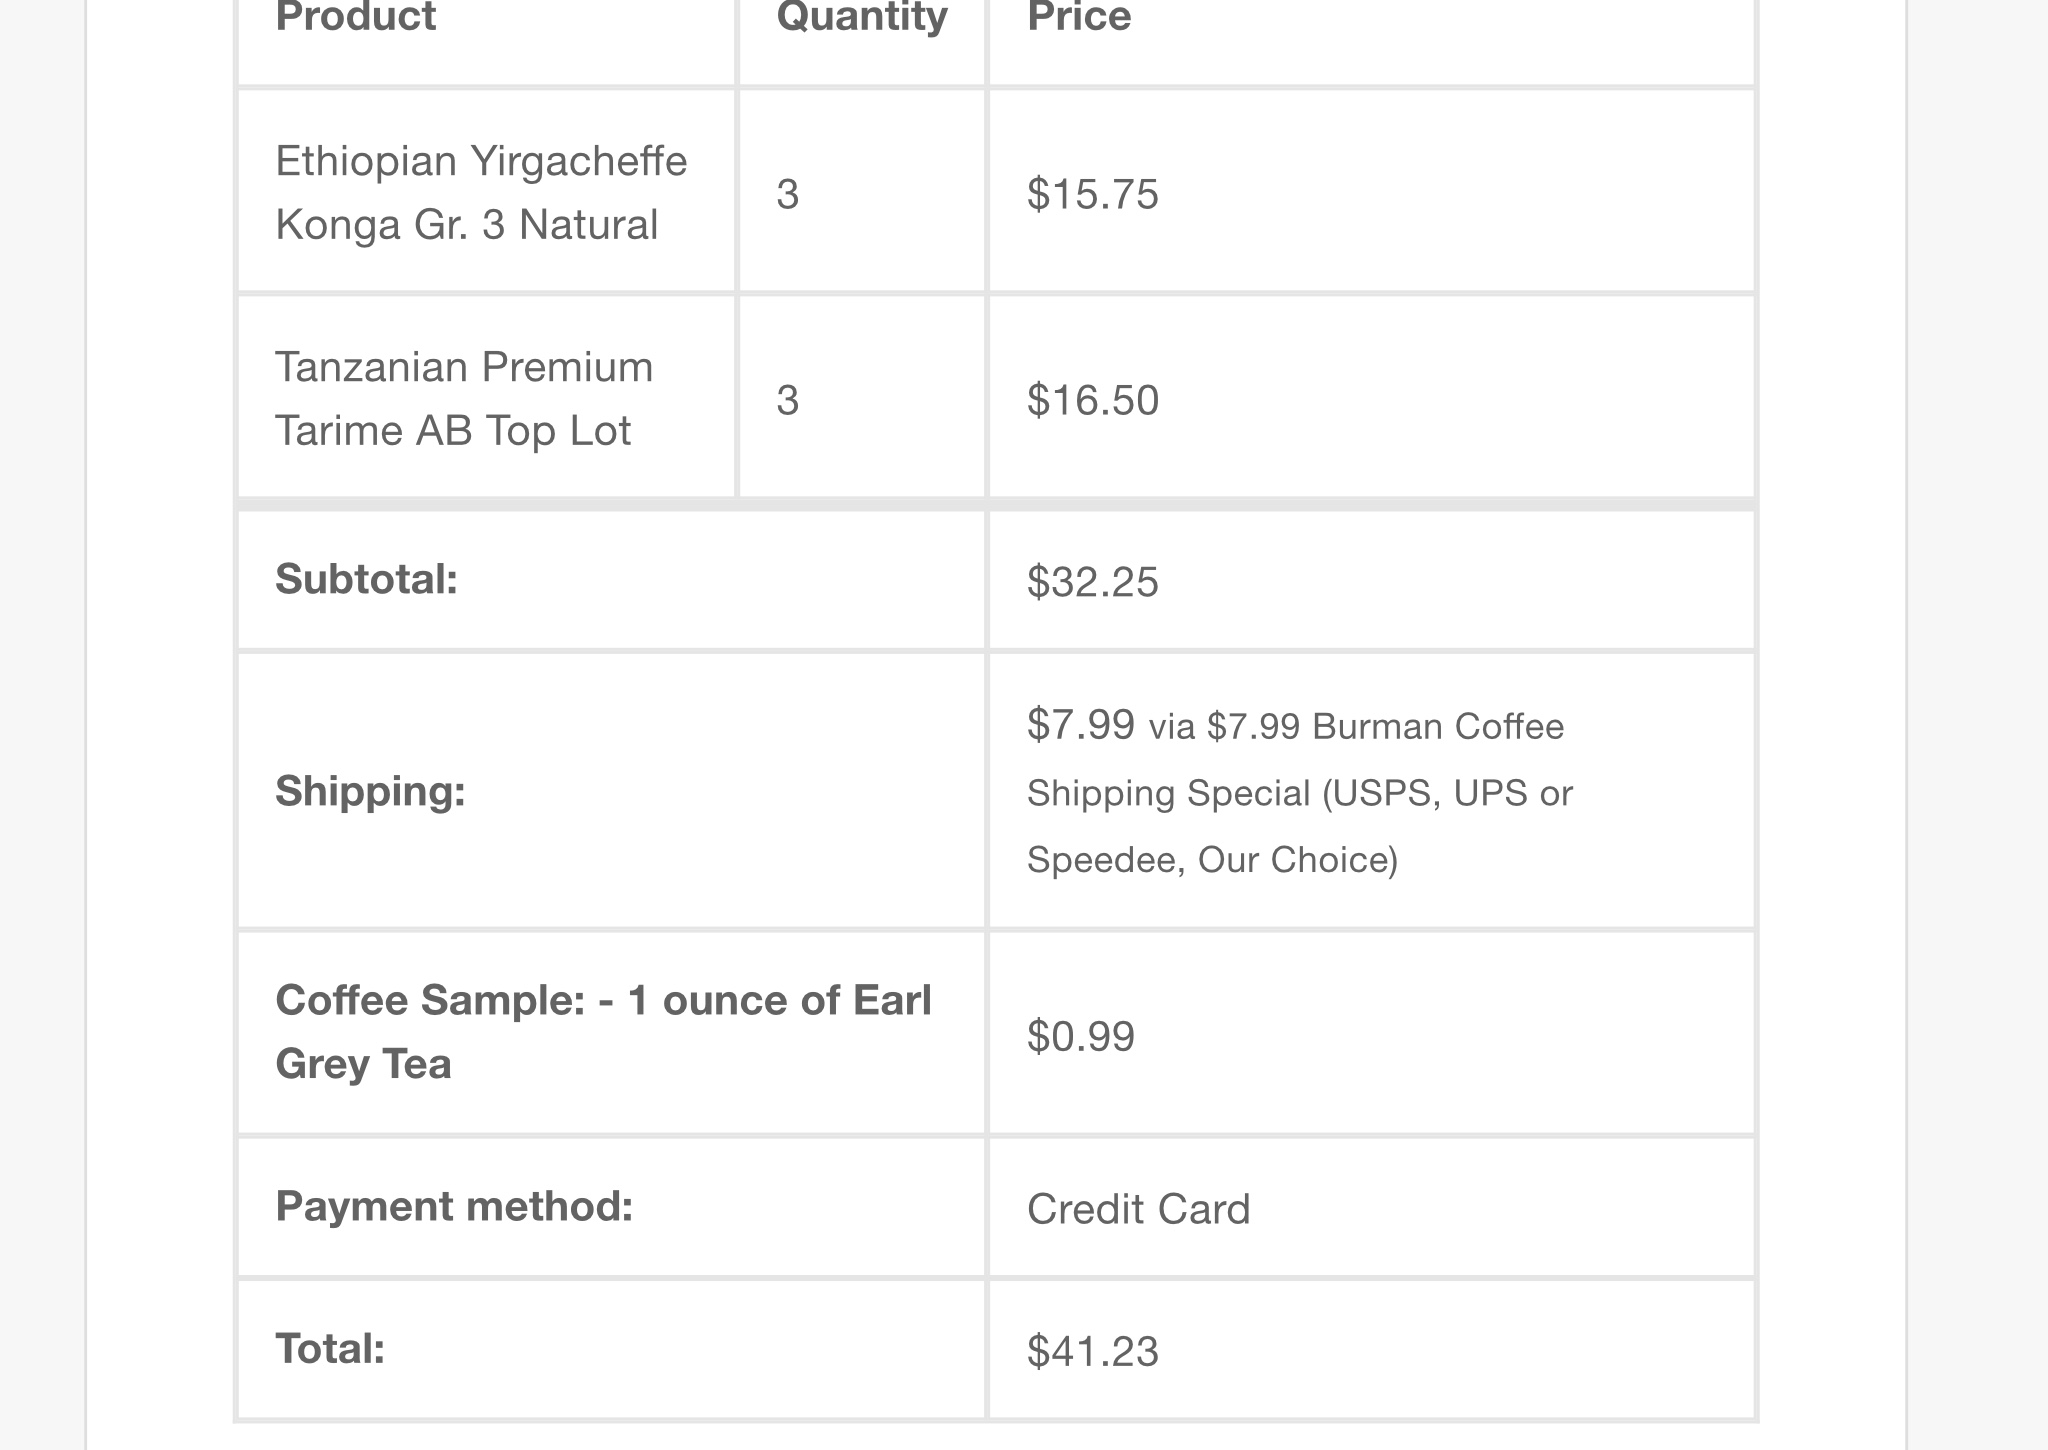The width and height of the screenshot is (2048, 1450).
Task: Click the Shipping label
Action: [370, 791]
